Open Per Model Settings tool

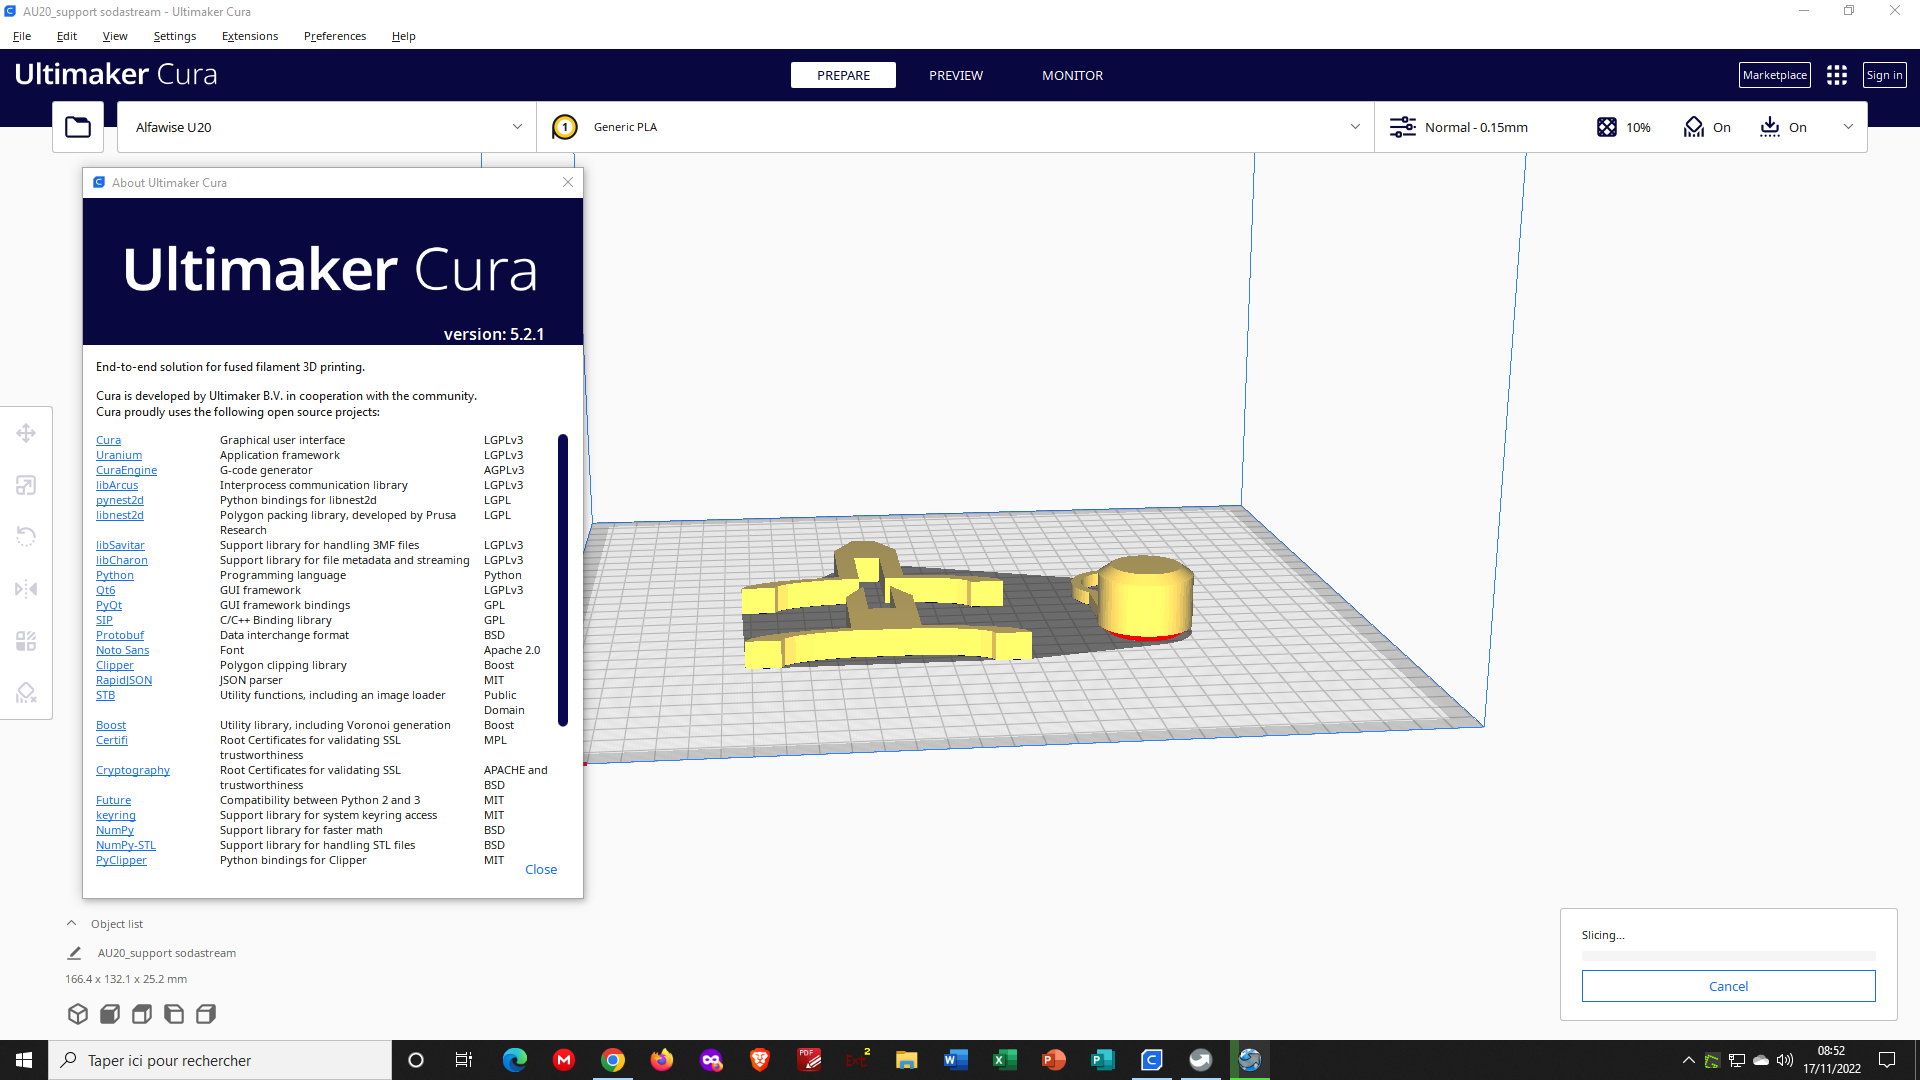coord(25,641)
